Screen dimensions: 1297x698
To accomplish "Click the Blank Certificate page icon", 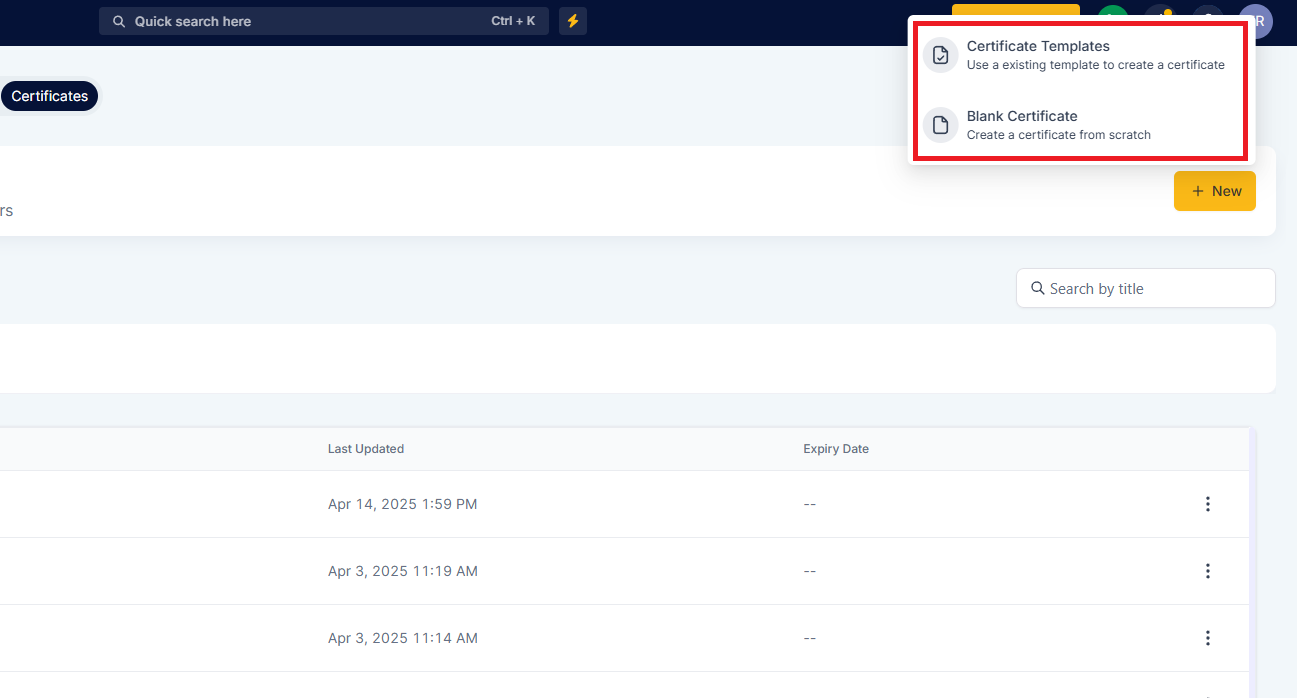I will 940,125.
